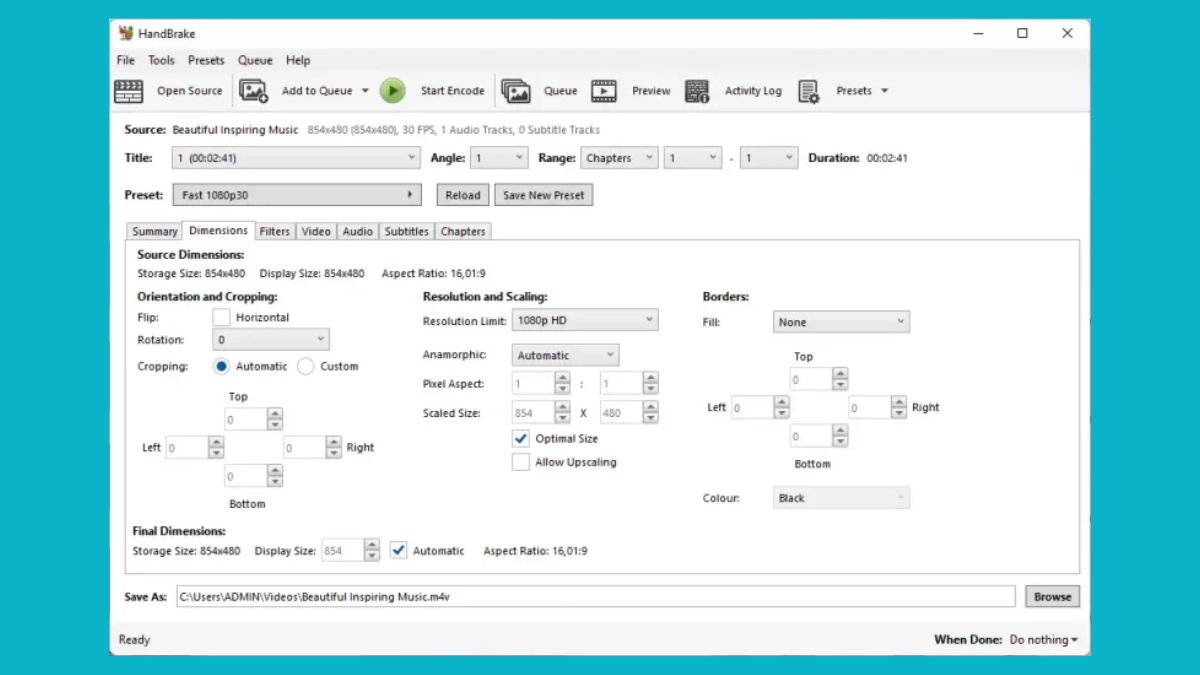Image resolution: width=1200 pixels, height=675 pixels.
Task: Click the cropping Bottom value field
Action: tap(246, 476)
